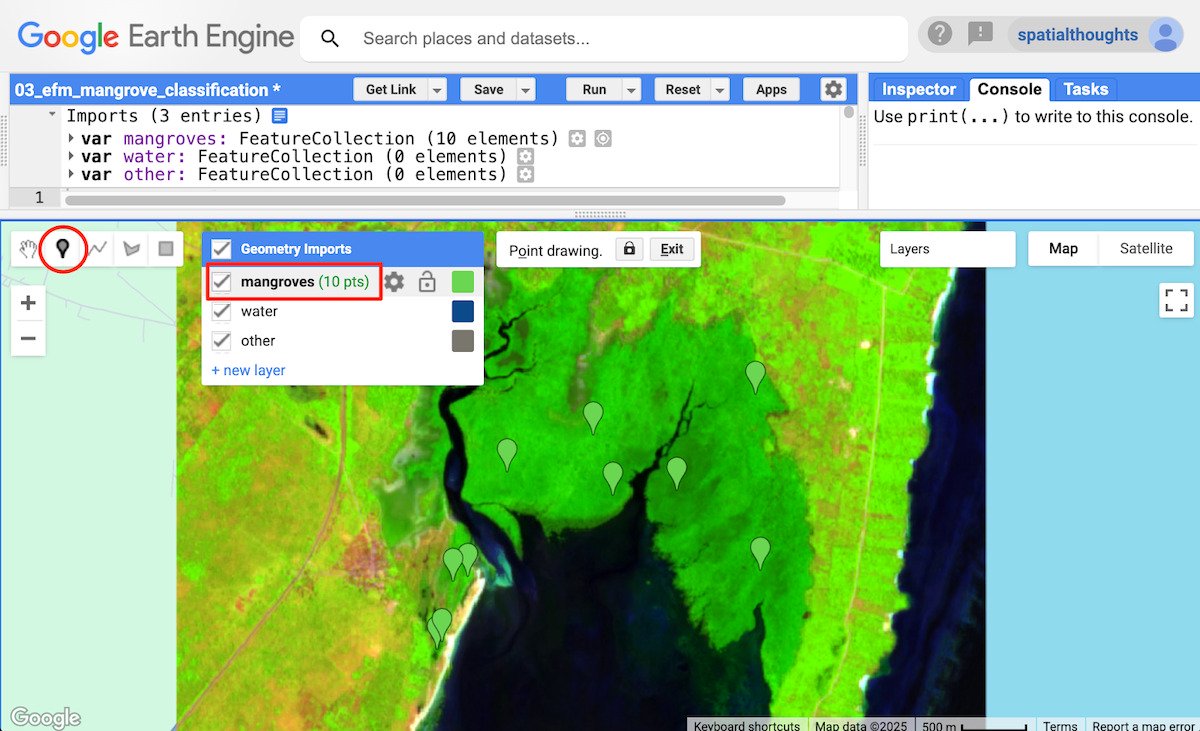Select the draw line tool
Viewport: 1200px width, 731px height.
[97, 248]
